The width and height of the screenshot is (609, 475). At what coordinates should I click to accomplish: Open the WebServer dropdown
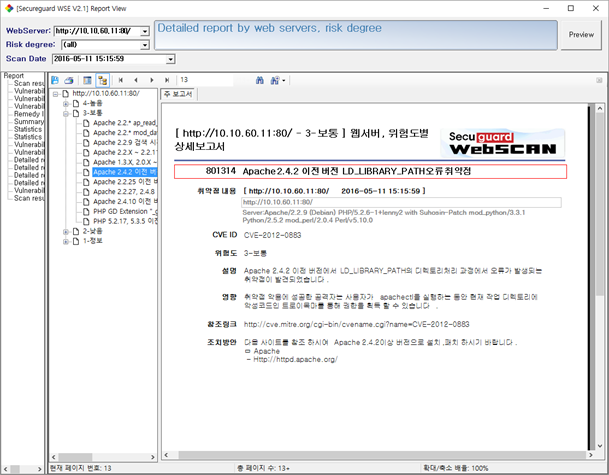145,31
